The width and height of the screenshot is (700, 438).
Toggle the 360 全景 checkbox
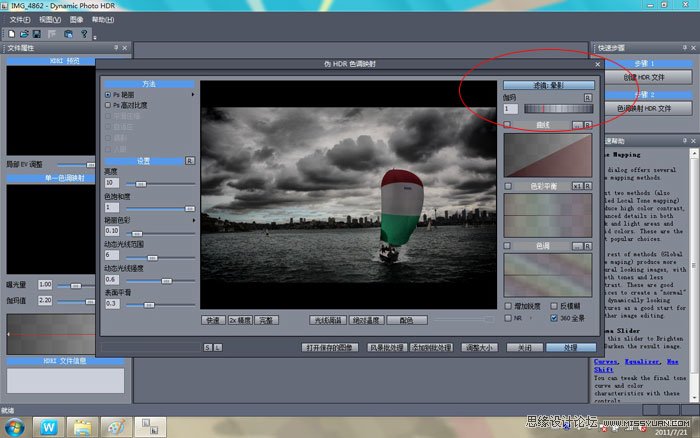[553, 318]
